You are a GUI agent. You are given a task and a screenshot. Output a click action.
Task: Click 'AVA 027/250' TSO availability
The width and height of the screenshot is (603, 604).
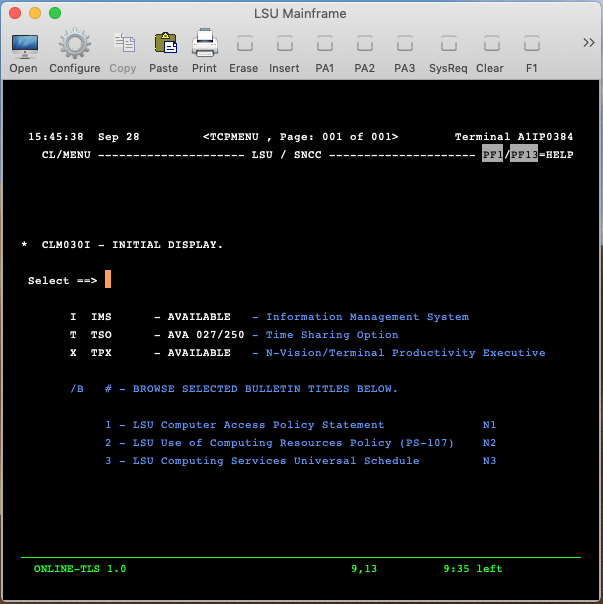[x=206, y=335]
